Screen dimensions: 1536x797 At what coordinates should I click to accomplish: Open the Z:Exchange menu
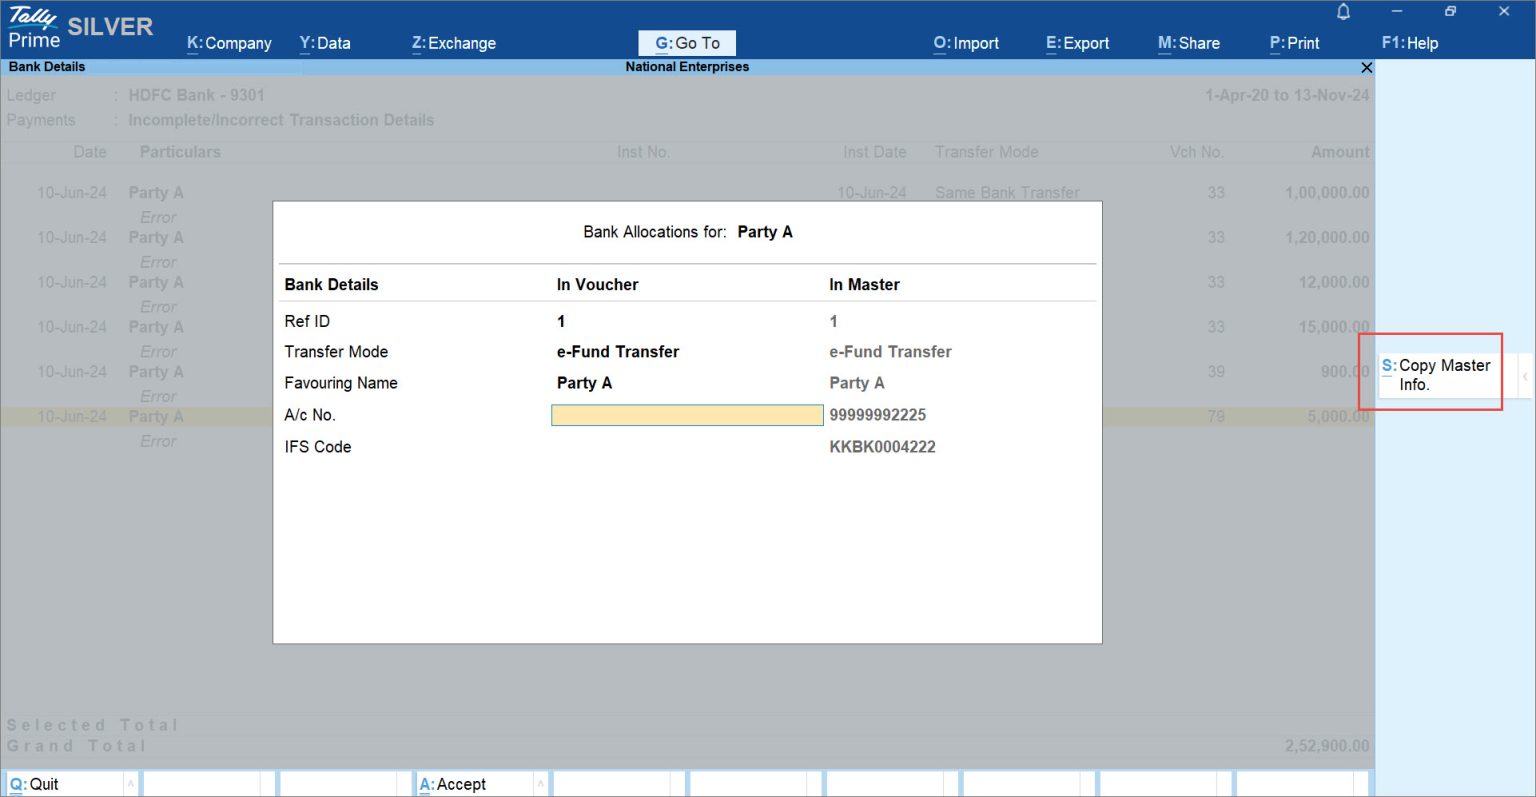(453, 43)
